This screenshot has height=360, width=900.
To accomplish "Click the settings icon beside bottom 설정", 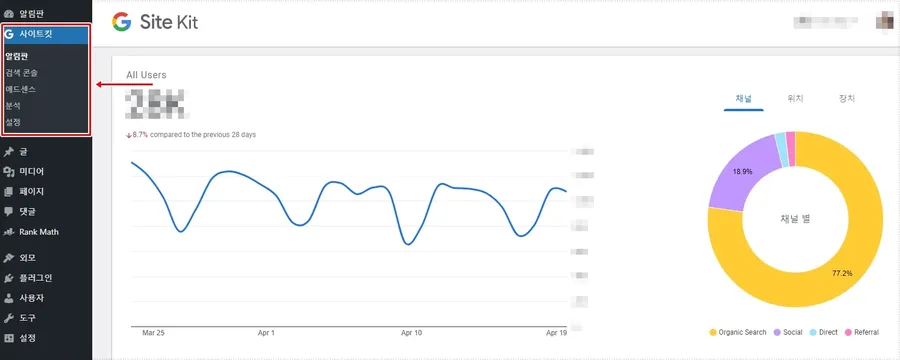I will point(8,338).
